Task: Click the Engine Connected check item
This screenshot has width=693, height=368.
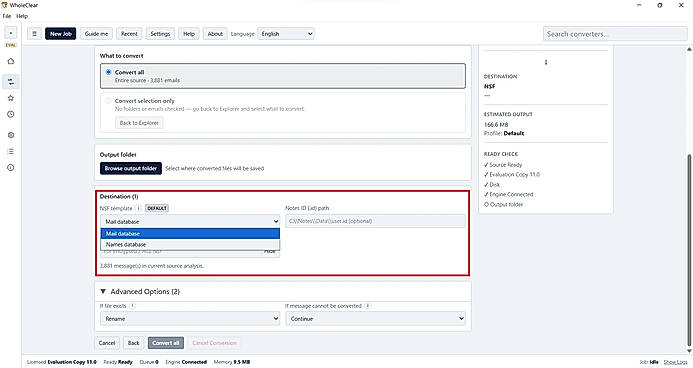Action: point(509,194)
